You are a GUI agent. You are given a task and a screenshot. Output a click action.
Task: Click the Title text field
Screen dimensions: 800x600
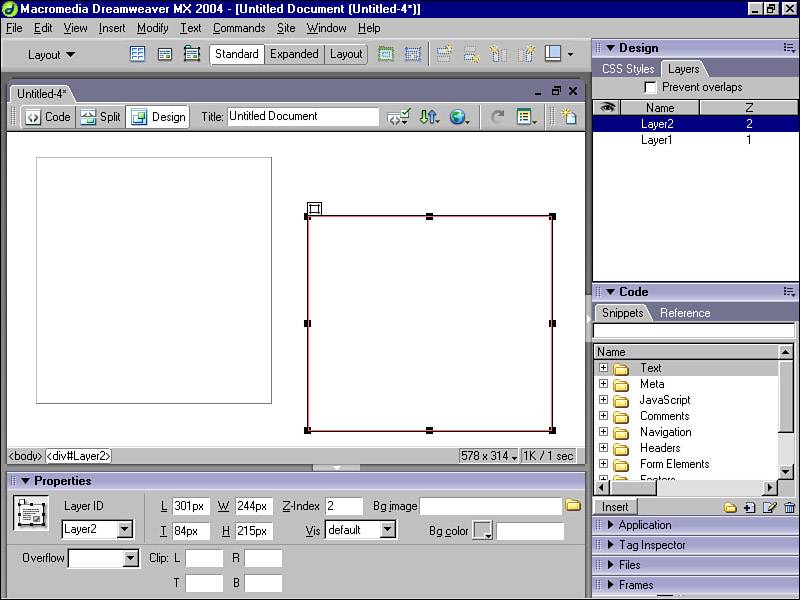click(302, 117)
